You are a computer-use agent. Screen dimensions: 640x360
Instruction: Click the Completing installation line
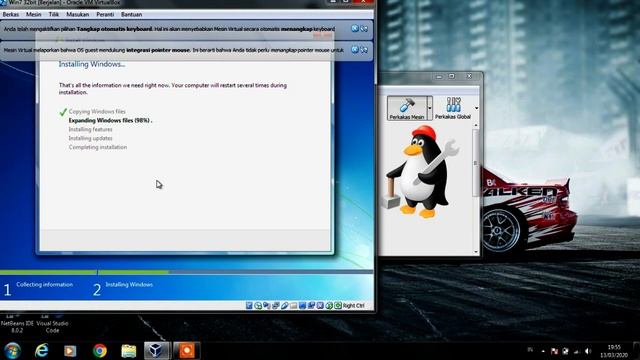point(98,147)
